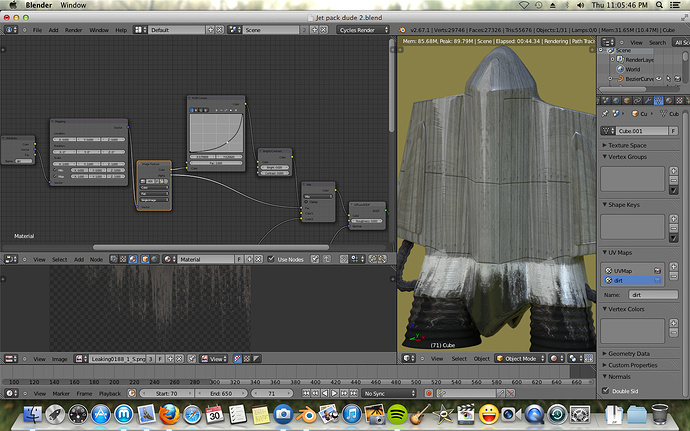The width and height of the screenshot is (690, 431).
Task: Unlink the Leaking0188 image with X icon
Action: click(179, 359)
